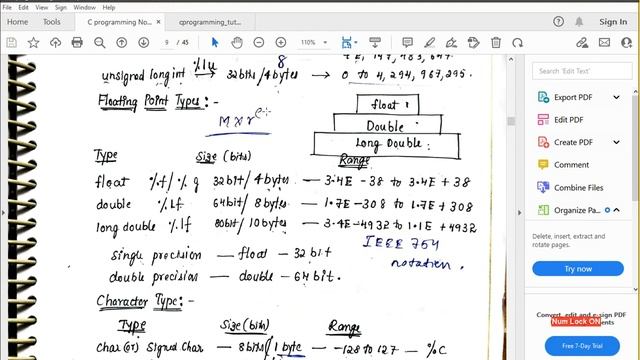
Task: Click the Search 'Edit Text' field
Action: 582,71
